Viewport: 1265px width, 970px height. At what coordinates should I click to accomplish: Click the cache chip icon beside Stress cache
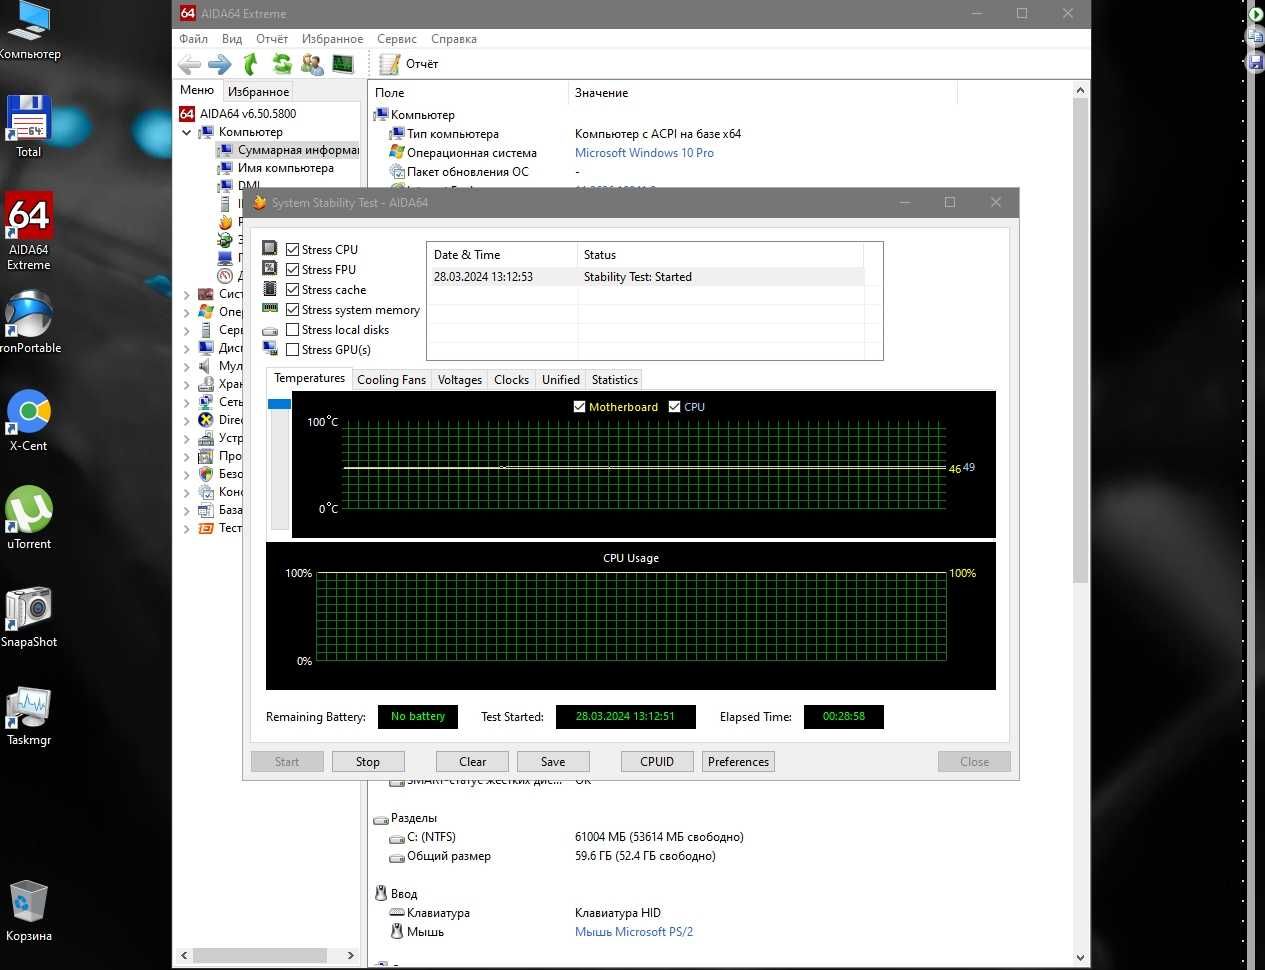point(270,288)
